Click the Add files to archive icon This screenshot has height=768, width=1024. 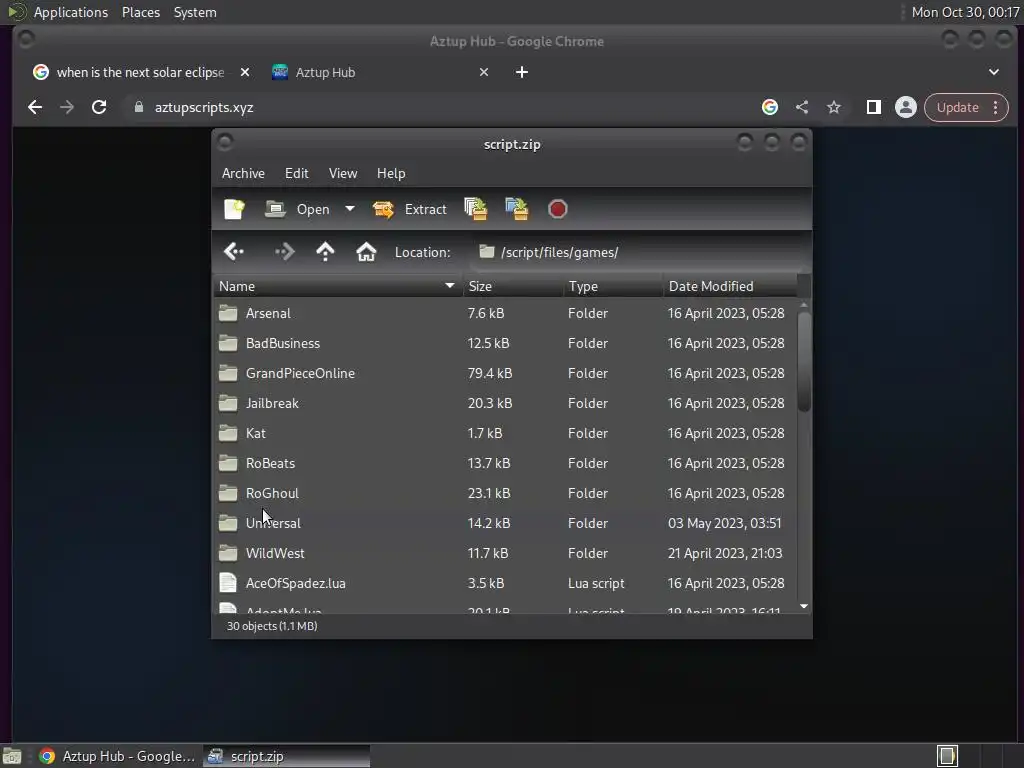click(x=475, y=209)
